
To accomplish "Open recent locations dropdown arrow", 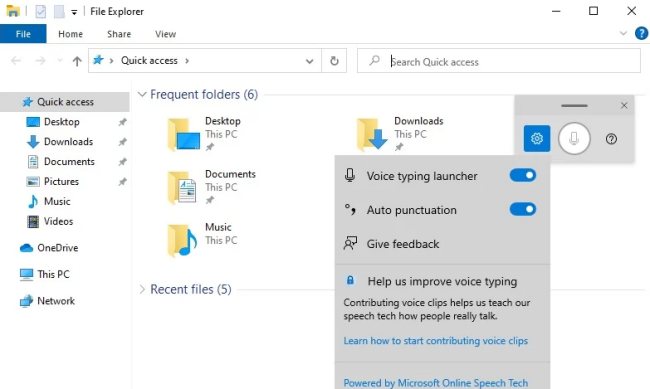I will point(60,61).
